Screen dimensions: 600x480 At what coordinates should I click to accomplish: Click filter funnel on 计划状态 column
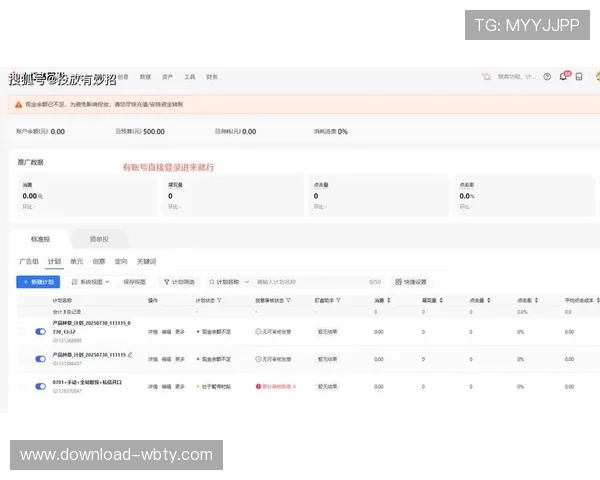pos(219,300)
